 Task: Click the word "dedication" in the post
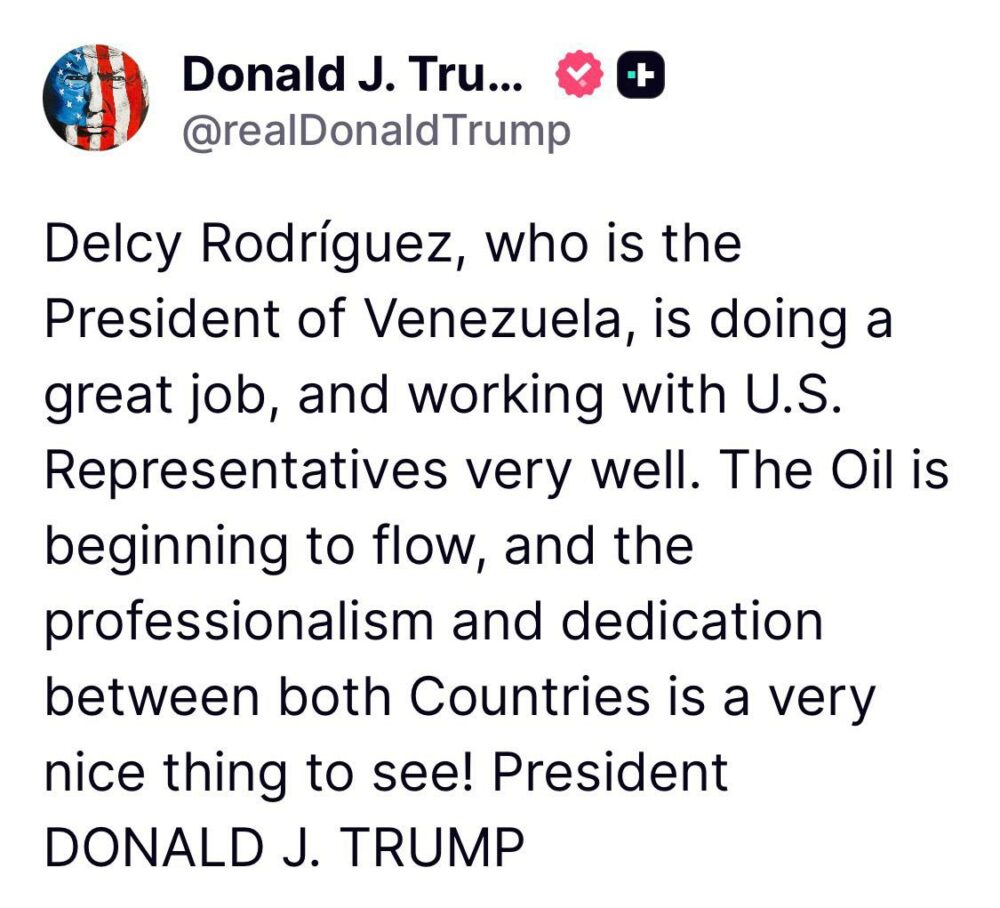tap(691, 621)
